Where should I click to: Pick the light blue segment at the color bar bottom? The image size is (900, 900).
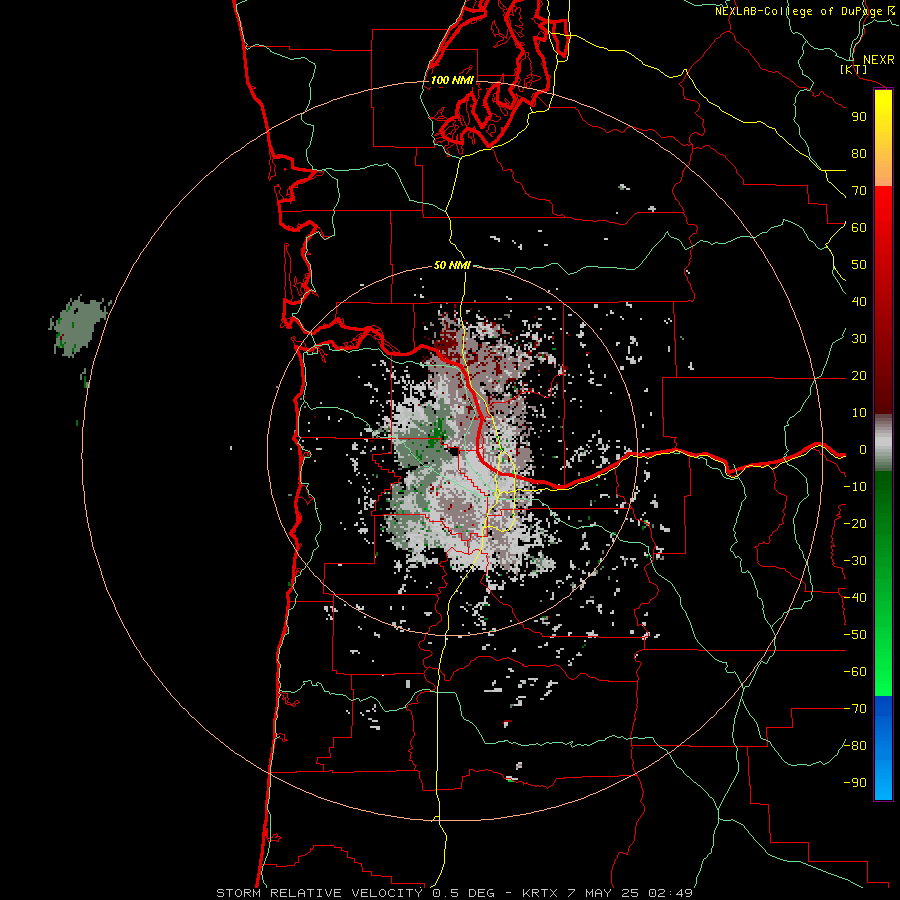pyautogui.click(x=883, y=778)
